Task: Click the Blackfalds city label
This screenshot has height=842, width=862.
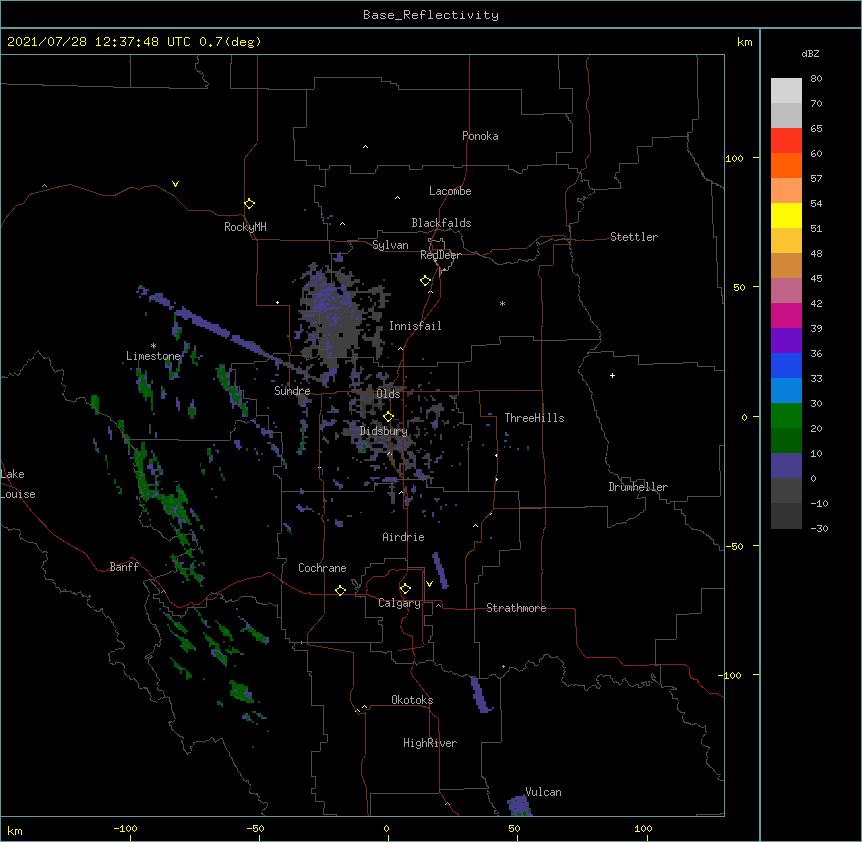Action: (x=441, y=223)
